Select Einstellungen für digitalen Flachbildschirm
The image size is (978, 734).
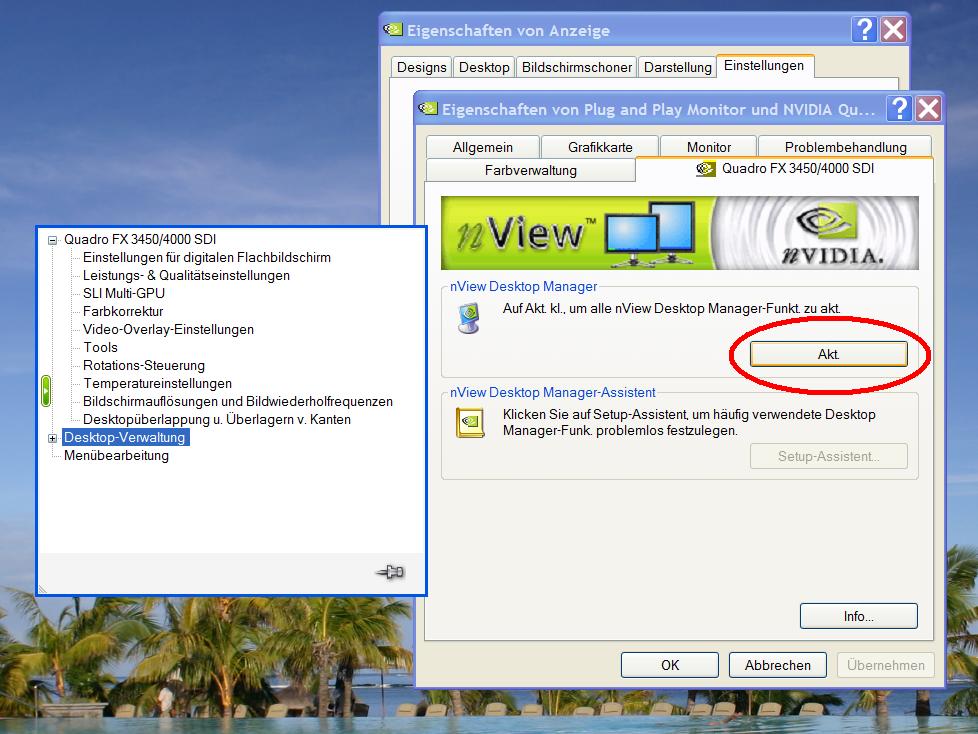click(207, 258)
